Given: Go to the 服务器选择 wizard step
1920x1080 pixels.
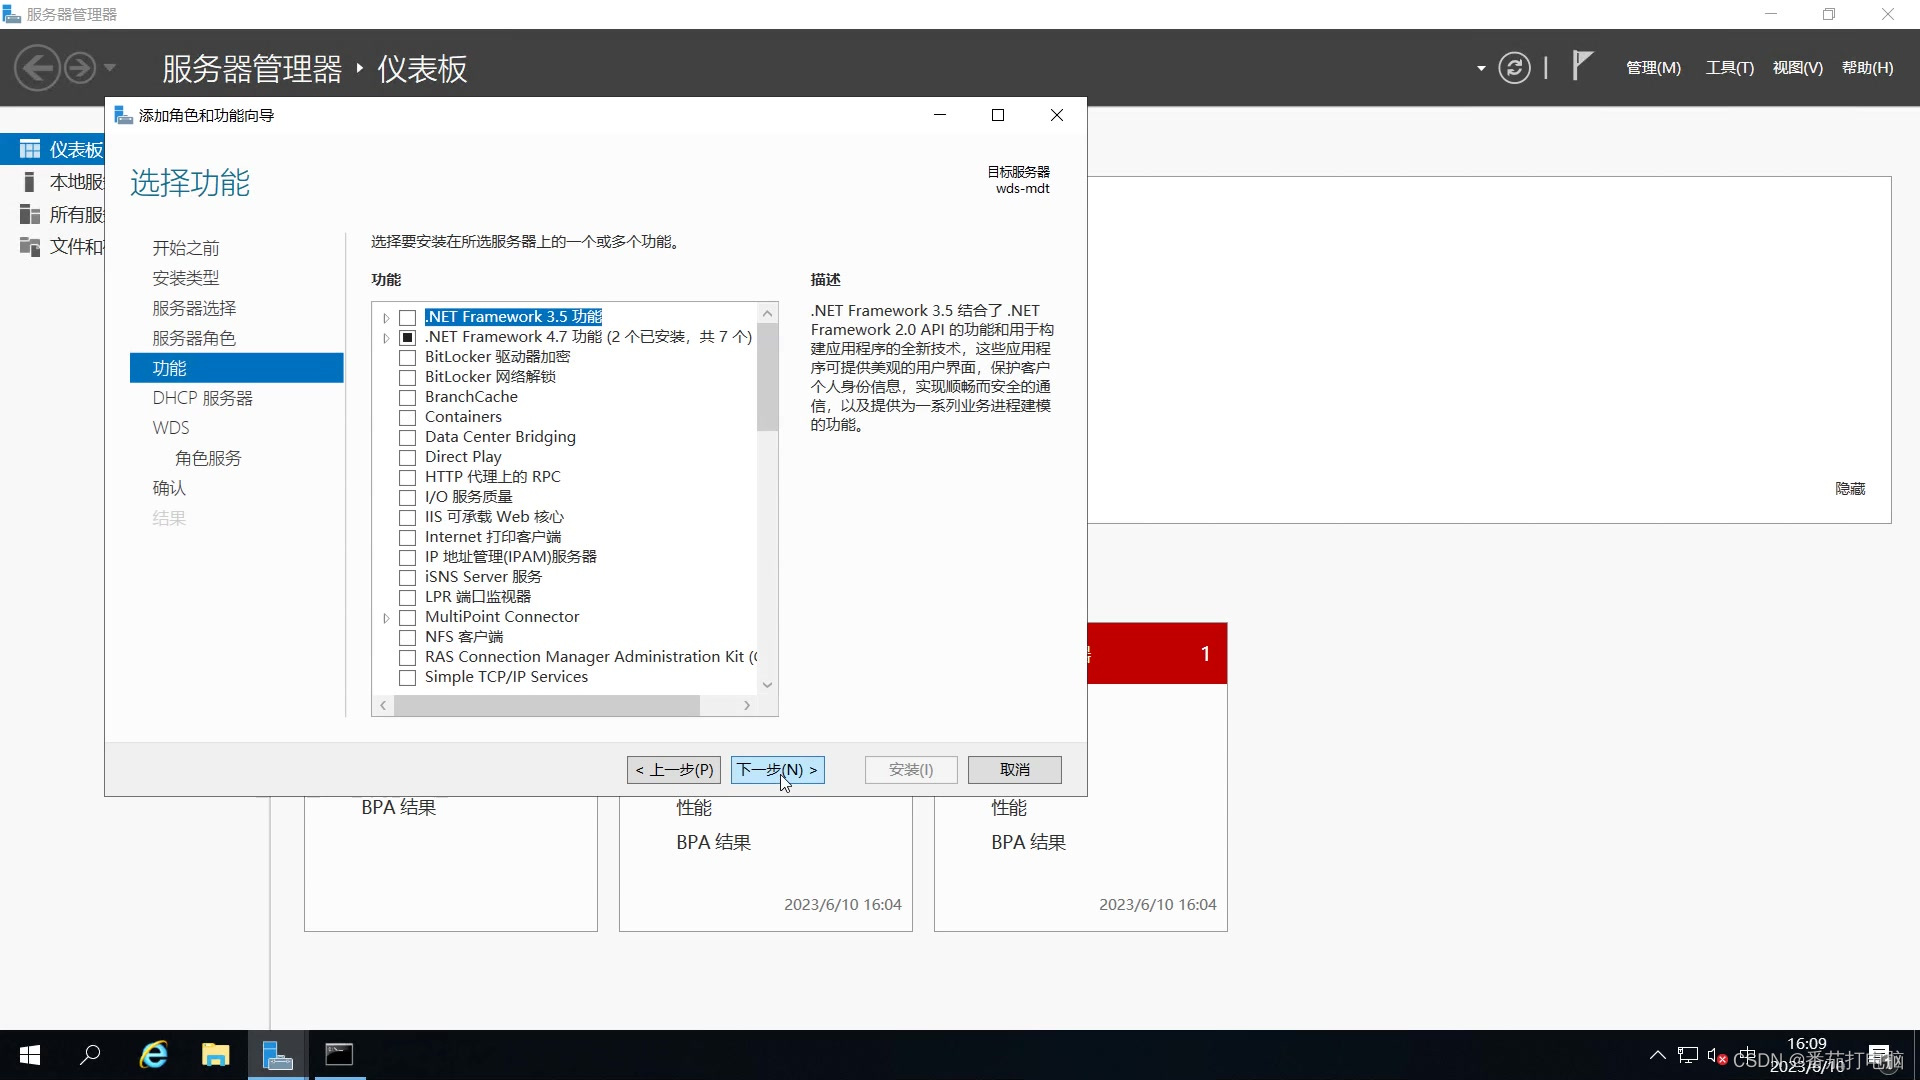Looking at the screenshot, I should pos(194,308).
